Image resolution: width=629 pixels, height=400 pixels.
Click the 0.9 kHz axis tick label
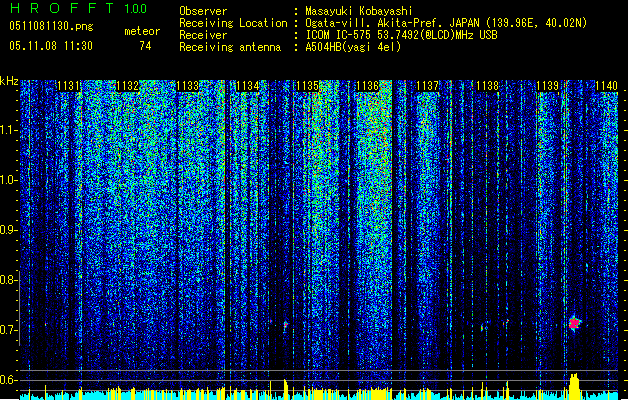tap(8, 230)
